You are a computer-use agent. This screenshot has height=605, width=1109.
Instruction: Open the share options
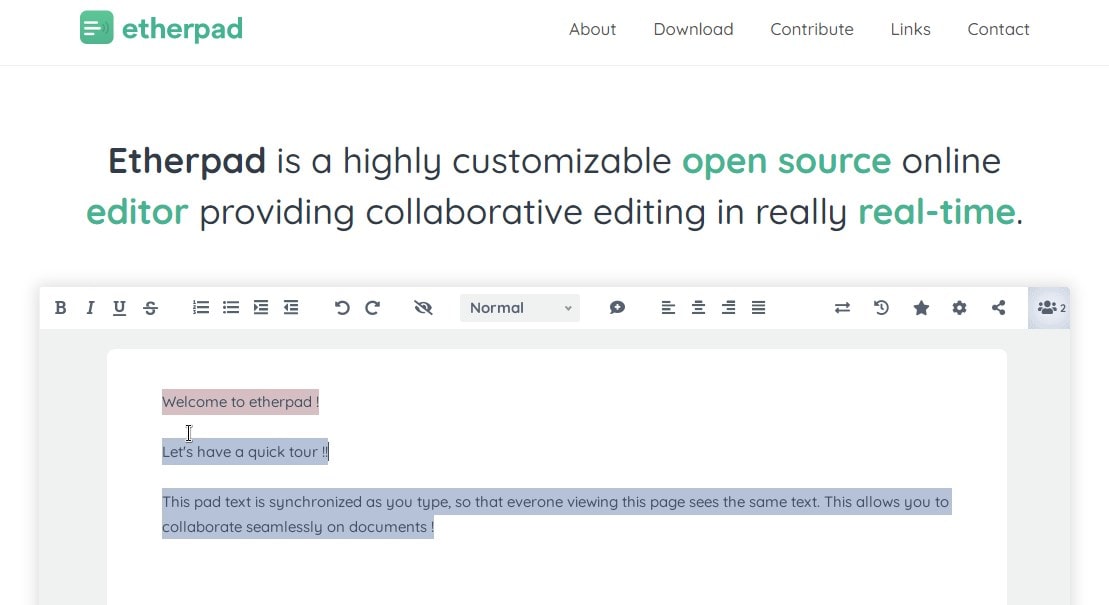[x=998, y=307]
